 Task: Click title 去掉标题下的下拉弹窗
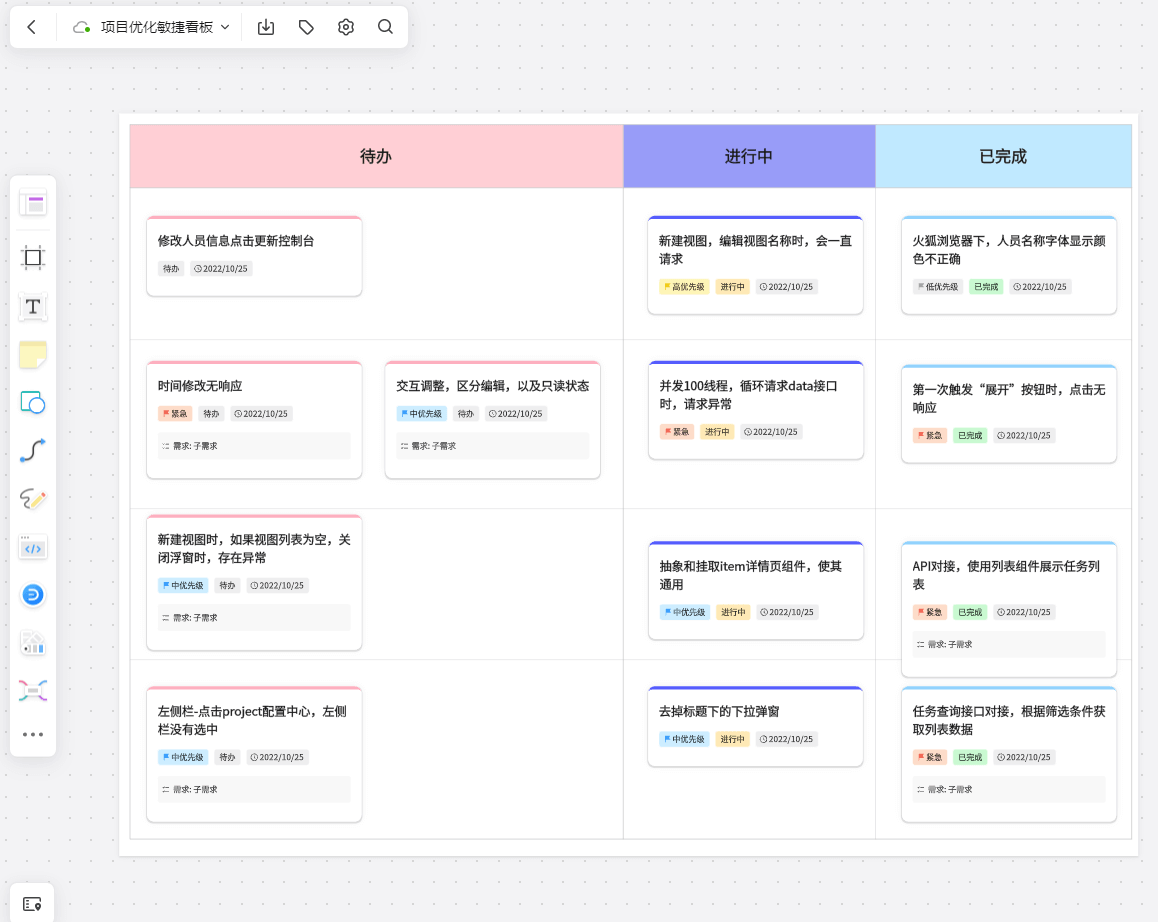click(719, 711)
